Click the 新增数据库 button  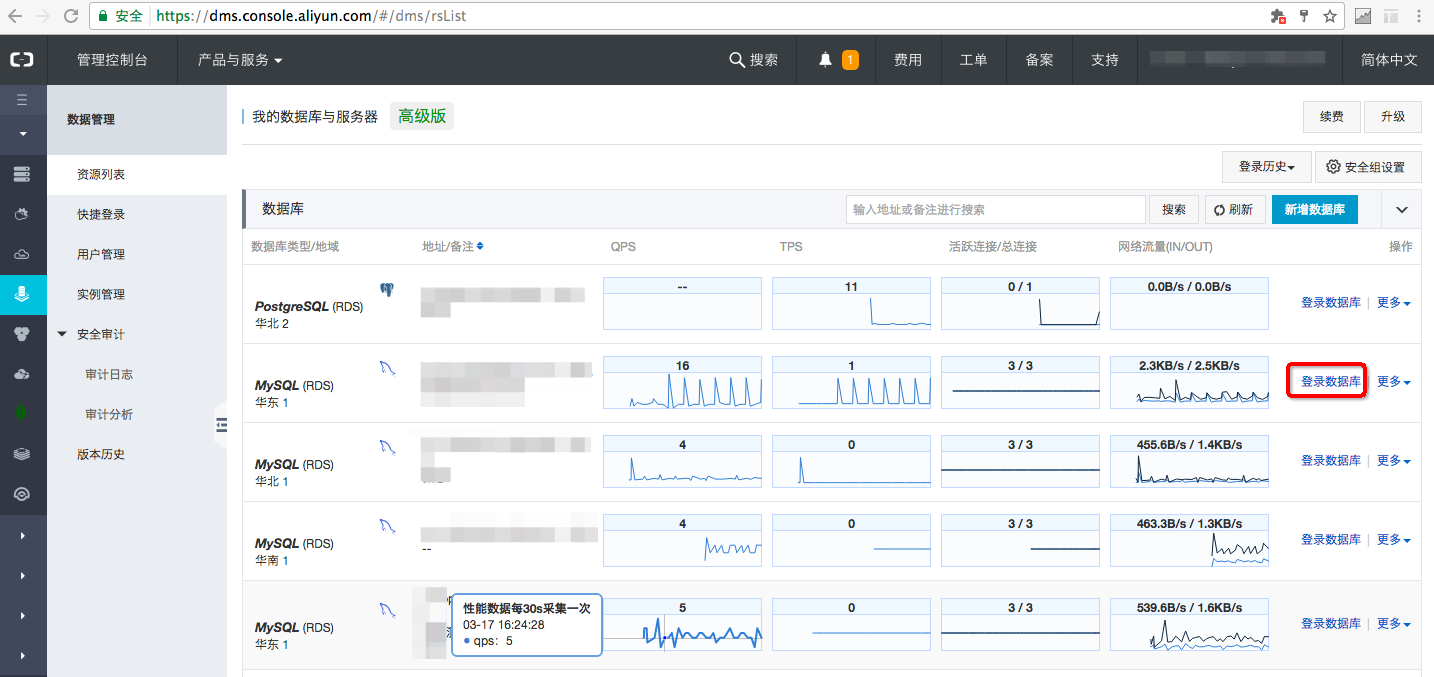1315,210
